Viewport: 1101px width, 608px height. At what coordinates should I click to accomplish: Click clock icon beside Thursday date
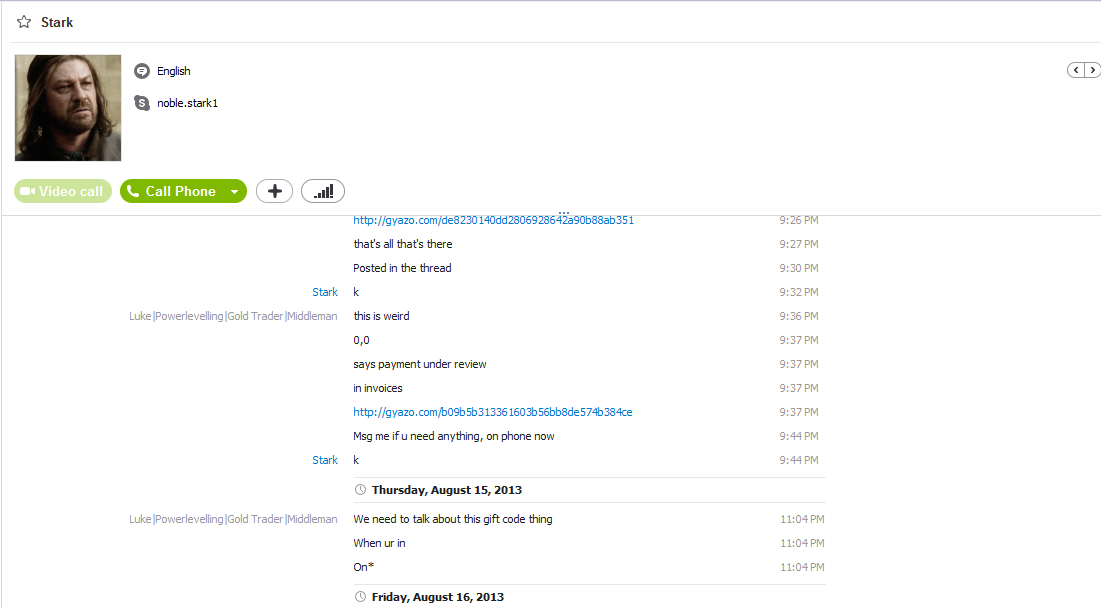click(x=360, y=490)
